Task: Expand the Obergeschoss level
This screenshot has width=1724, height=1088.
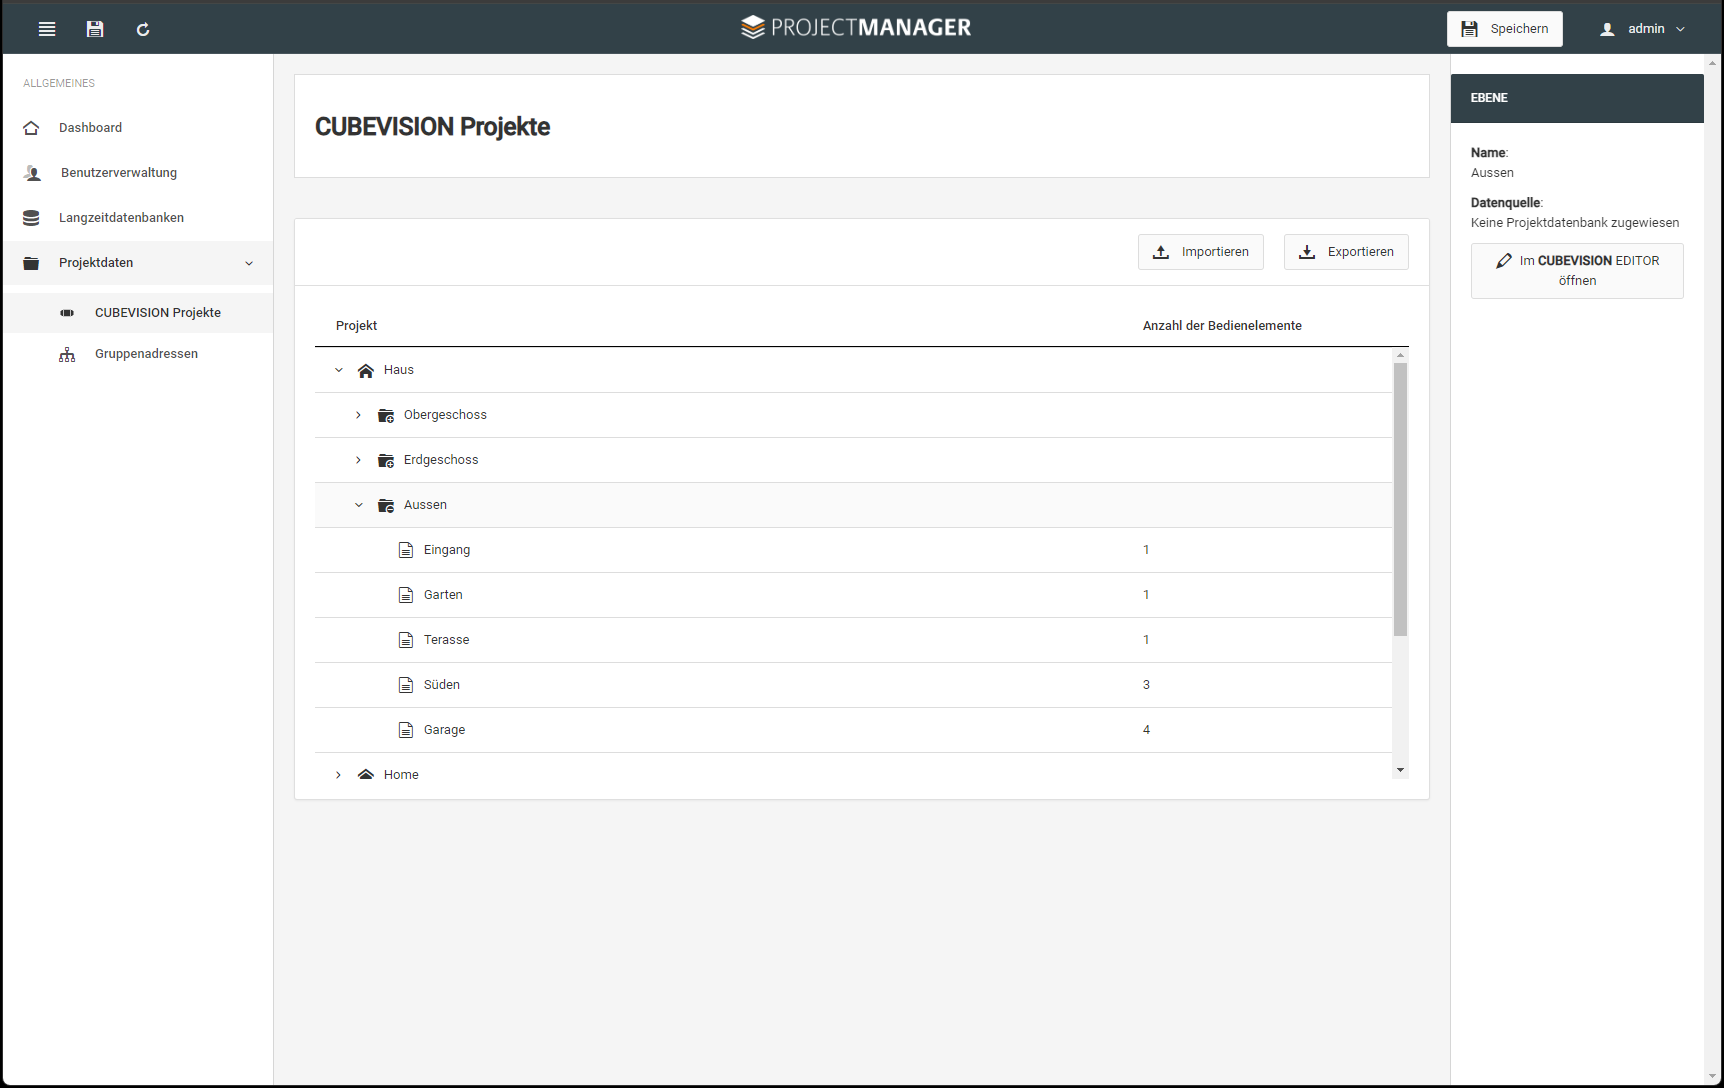Action: pos(358,415)
